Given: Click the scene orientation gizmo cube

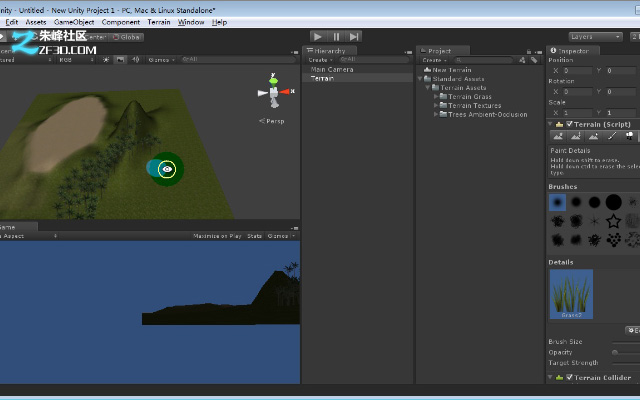Looking at the screenshot, I should [273, 93].
